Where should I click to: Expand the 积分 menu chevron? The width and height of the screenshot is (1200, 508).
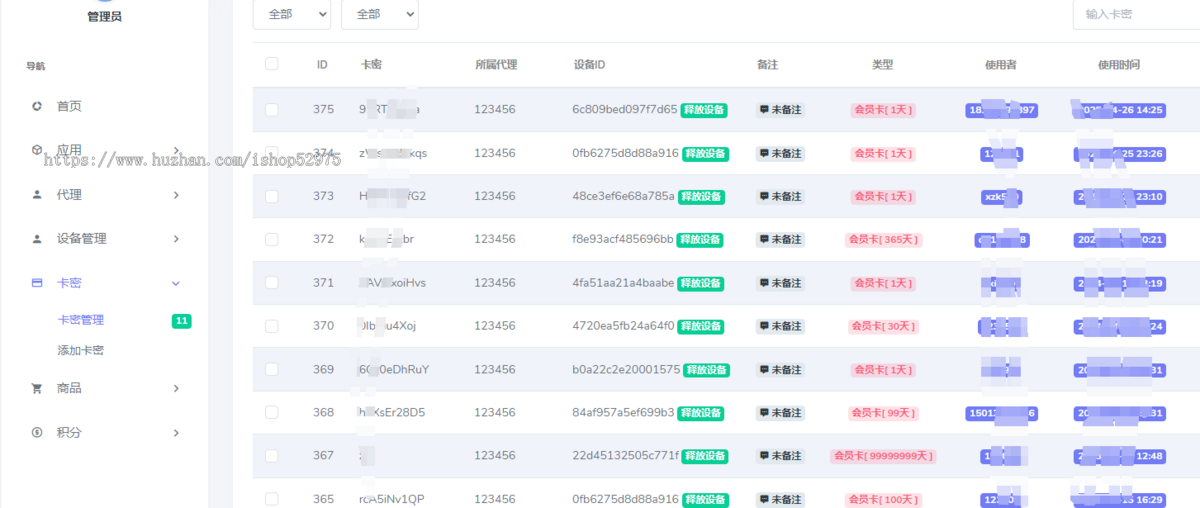[x=177, y=433]
